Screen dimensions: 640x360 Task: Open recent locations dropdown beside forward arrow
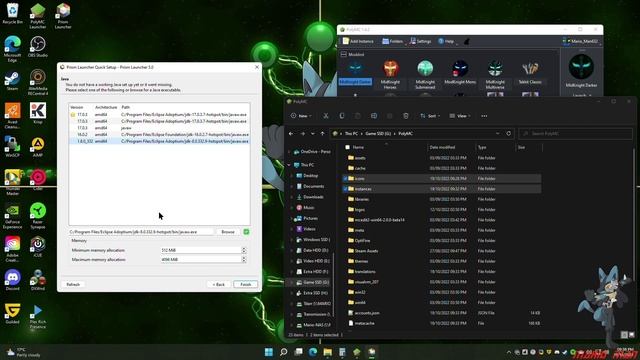point(313,133)
